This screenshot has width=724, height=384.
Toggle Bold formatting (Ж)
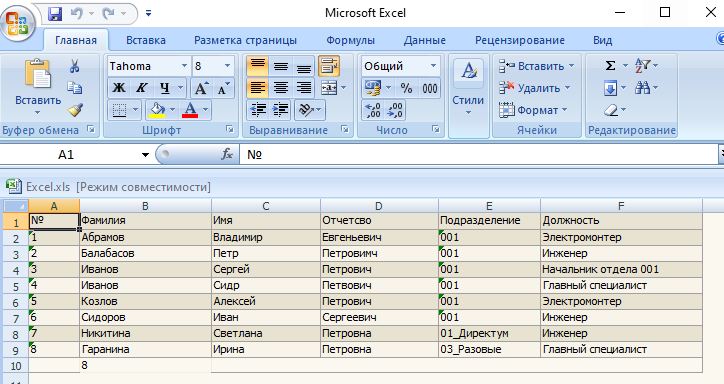(119, 88)
